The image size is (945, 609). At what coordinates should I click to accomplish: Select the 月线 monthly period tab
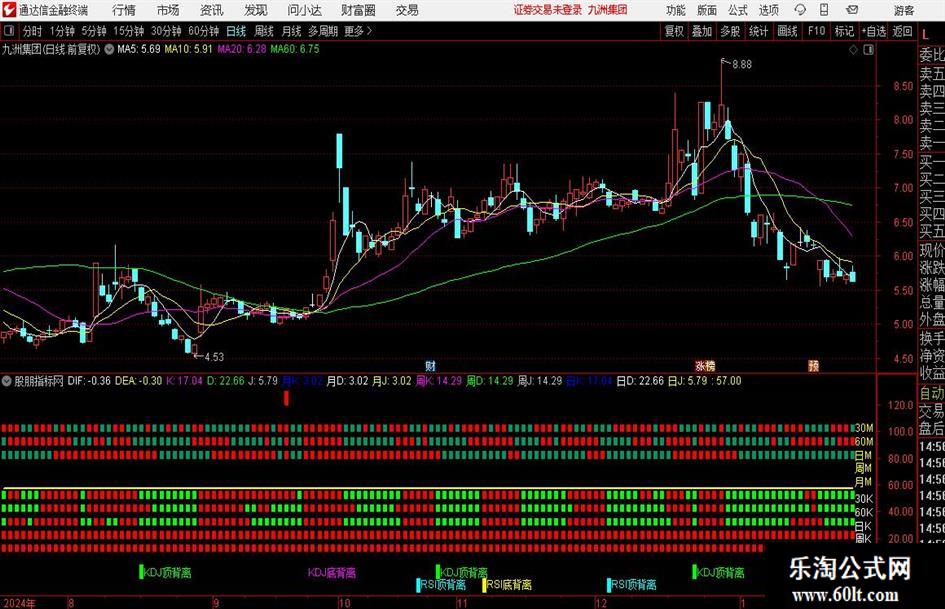point(291,31)
